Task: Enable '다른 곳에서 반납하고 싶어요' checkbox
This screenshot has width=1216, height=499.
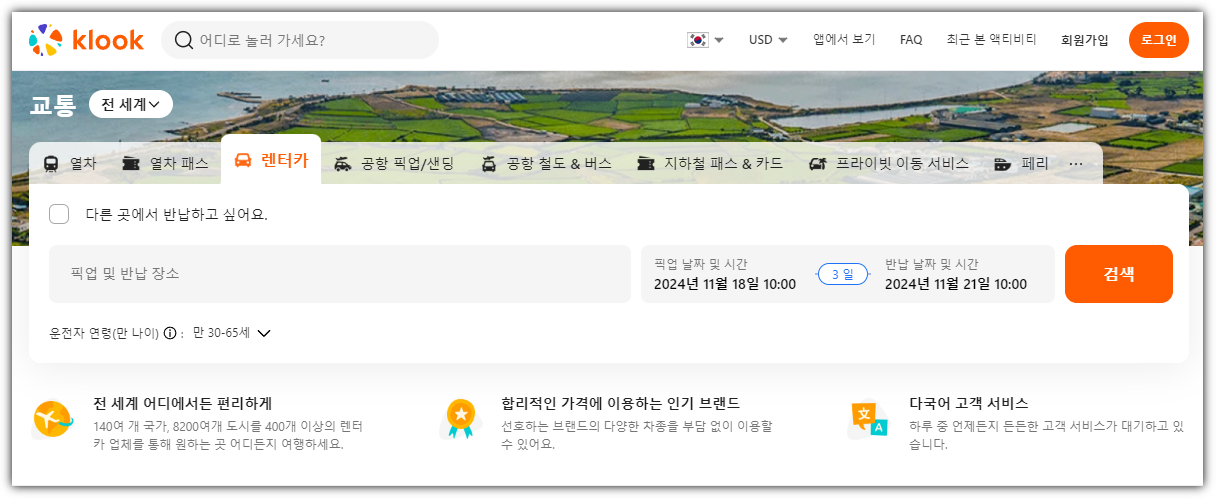Action: click(59, 214)
